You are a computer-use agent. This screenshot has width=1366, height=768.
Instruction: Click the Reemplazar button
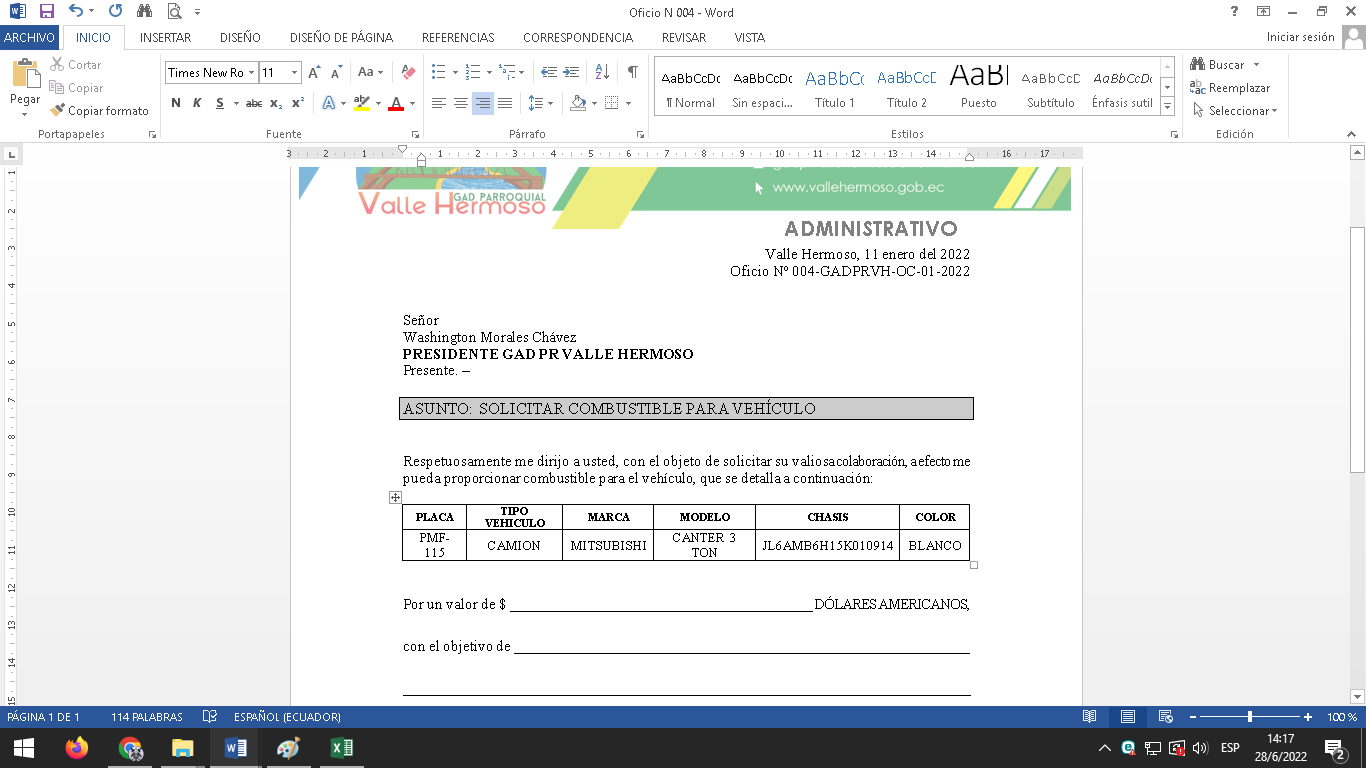[1230, 88]
